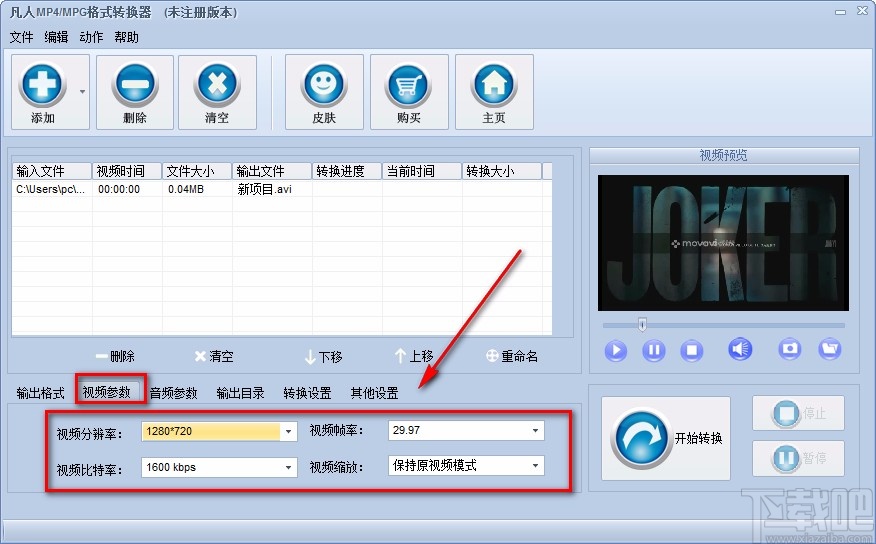Open the 视频缩放 dropdown 保持原视频模式
The image size is (876, 544).
click(466, 465)
